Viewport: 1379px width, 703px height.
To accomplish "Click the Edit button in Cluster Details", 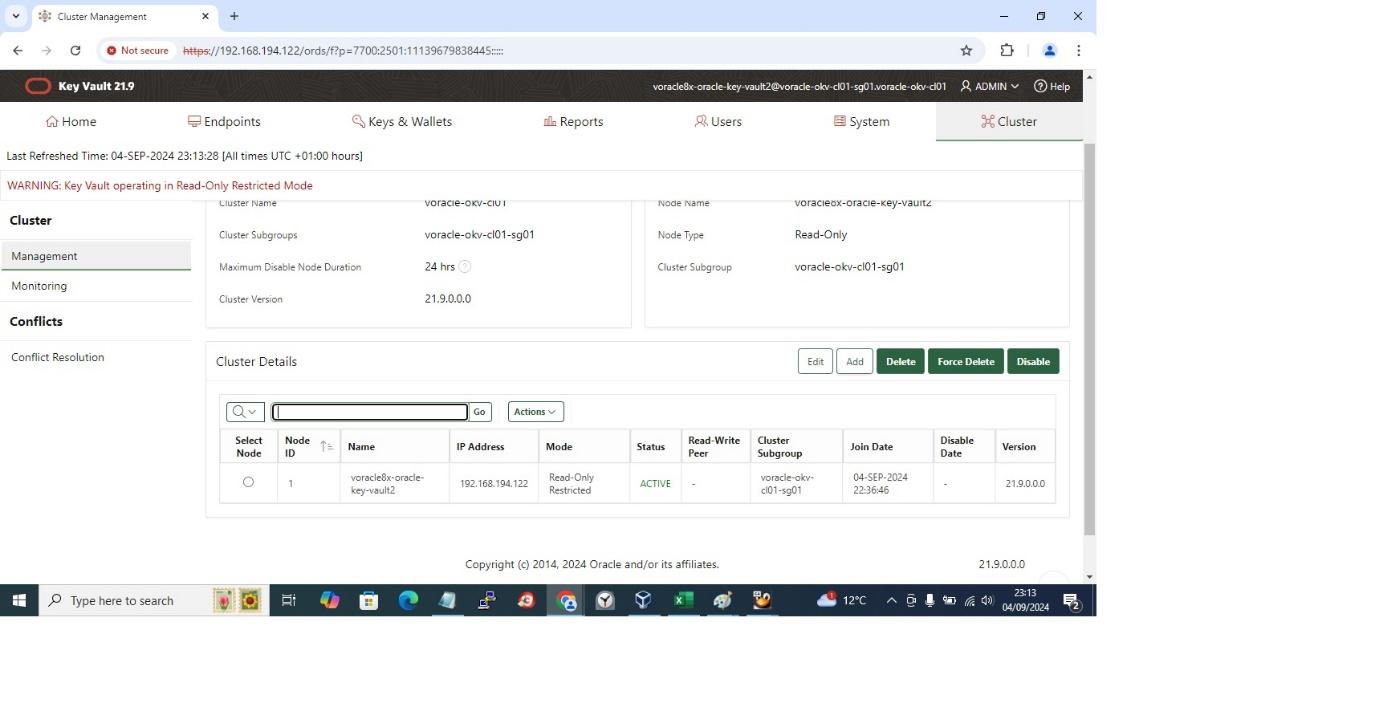I will pos(815,362).
